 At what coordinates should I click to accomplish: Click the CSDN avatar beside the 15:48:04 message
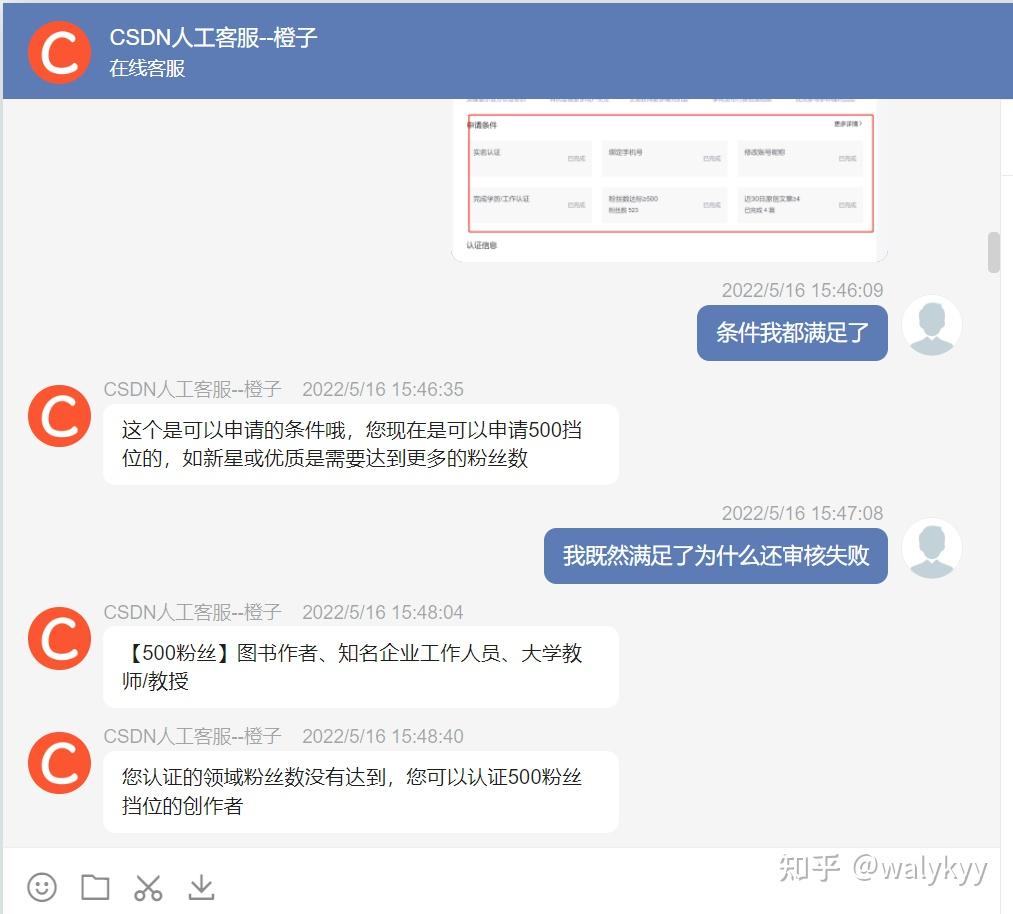[58, 639]
